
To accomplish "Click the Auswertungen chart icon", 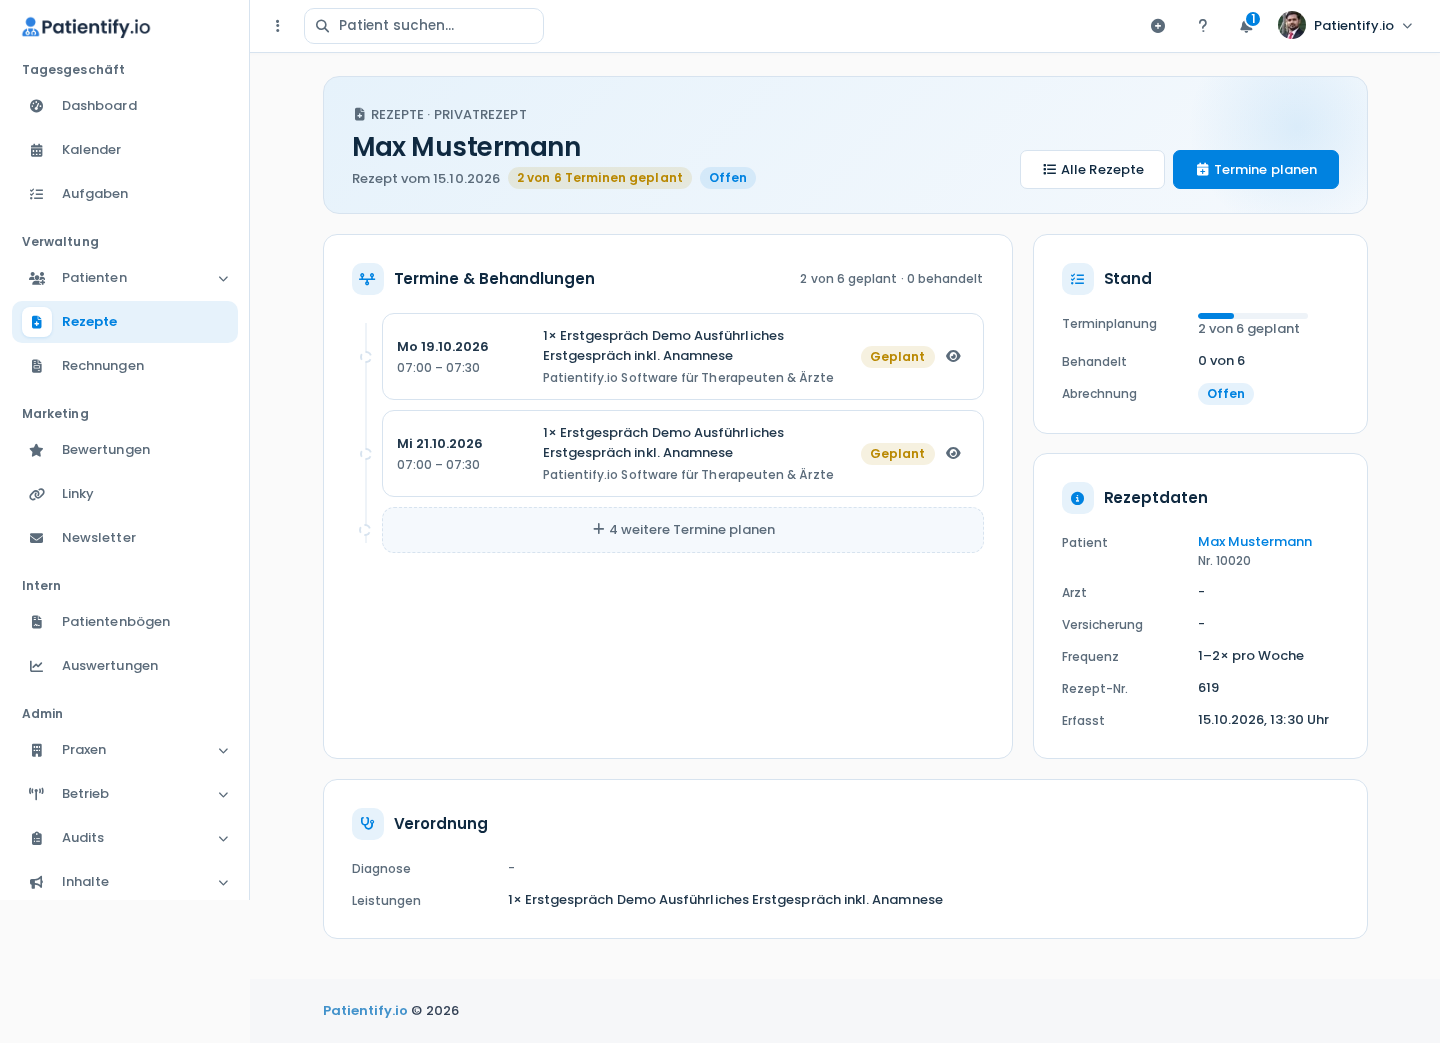I will pyautogui.click(x=37, y=666).
